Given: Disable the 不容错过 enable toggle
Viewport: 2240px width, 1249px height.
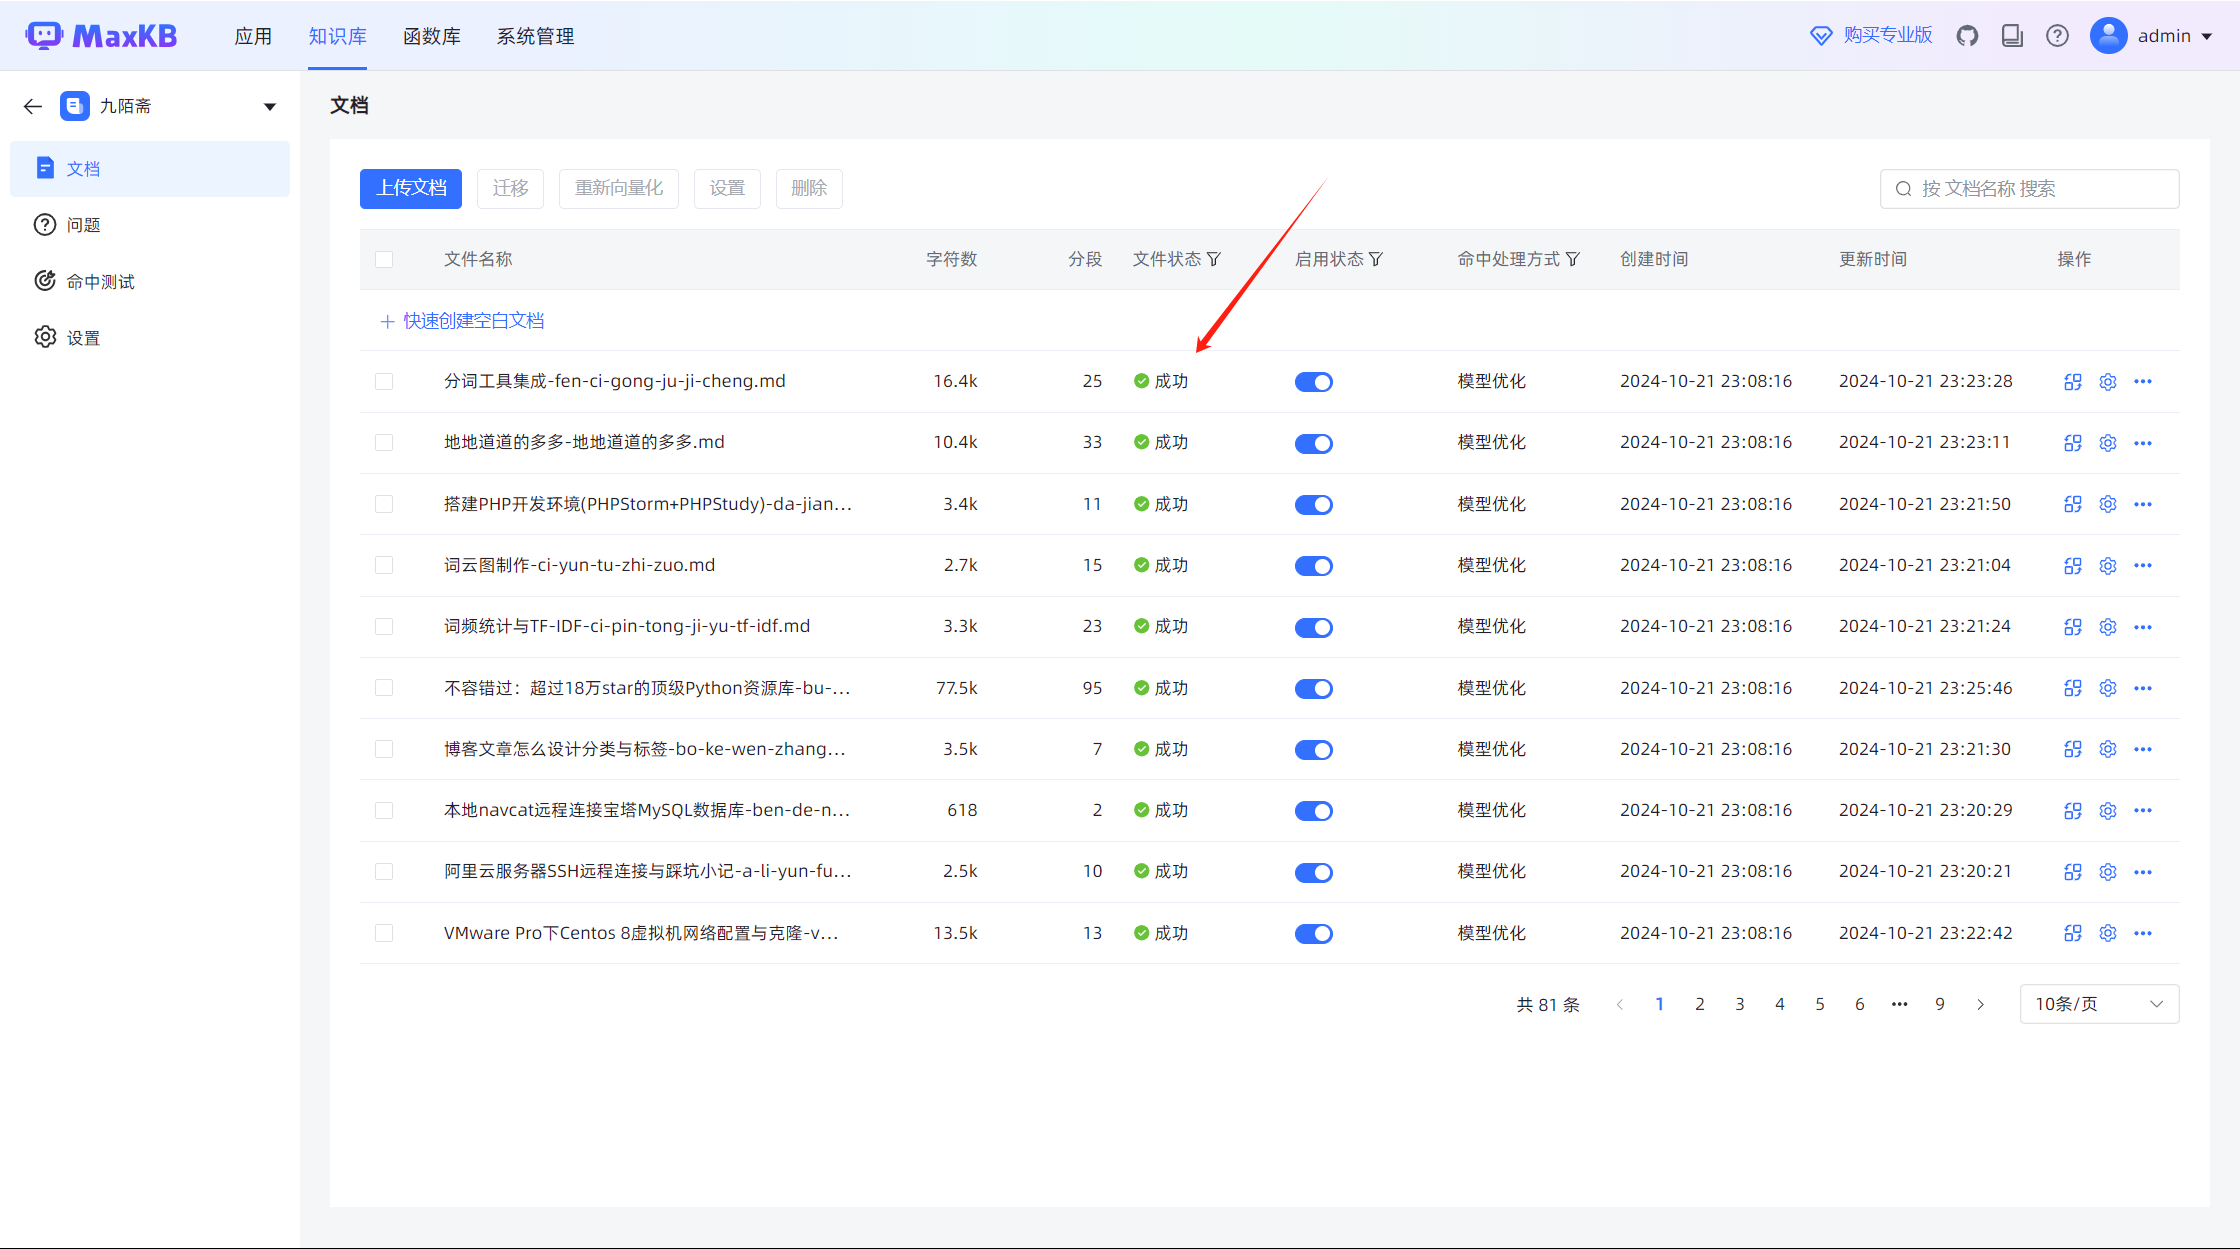Looking at the screenshot, I should 1314,689.
